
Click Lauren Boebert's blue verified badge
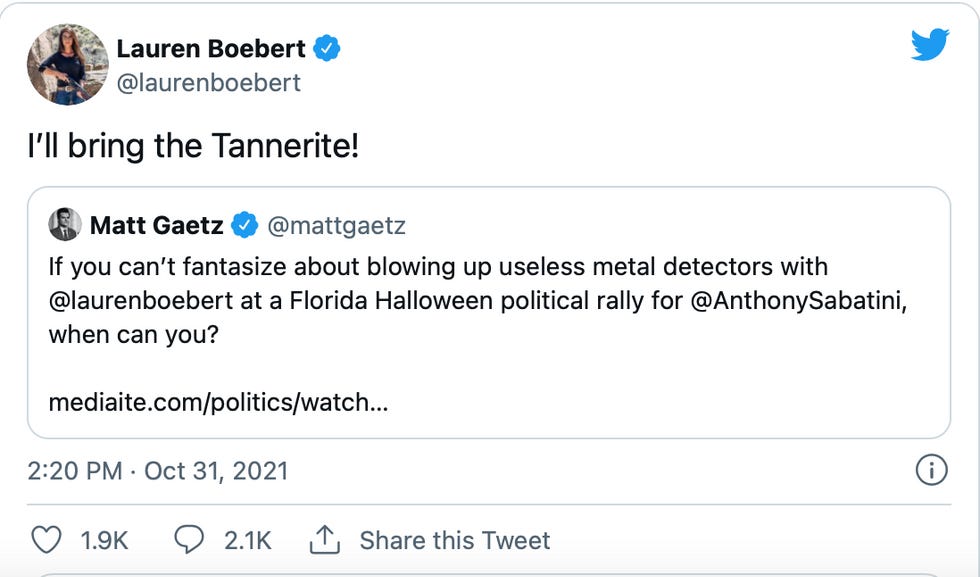pos(326,47)
